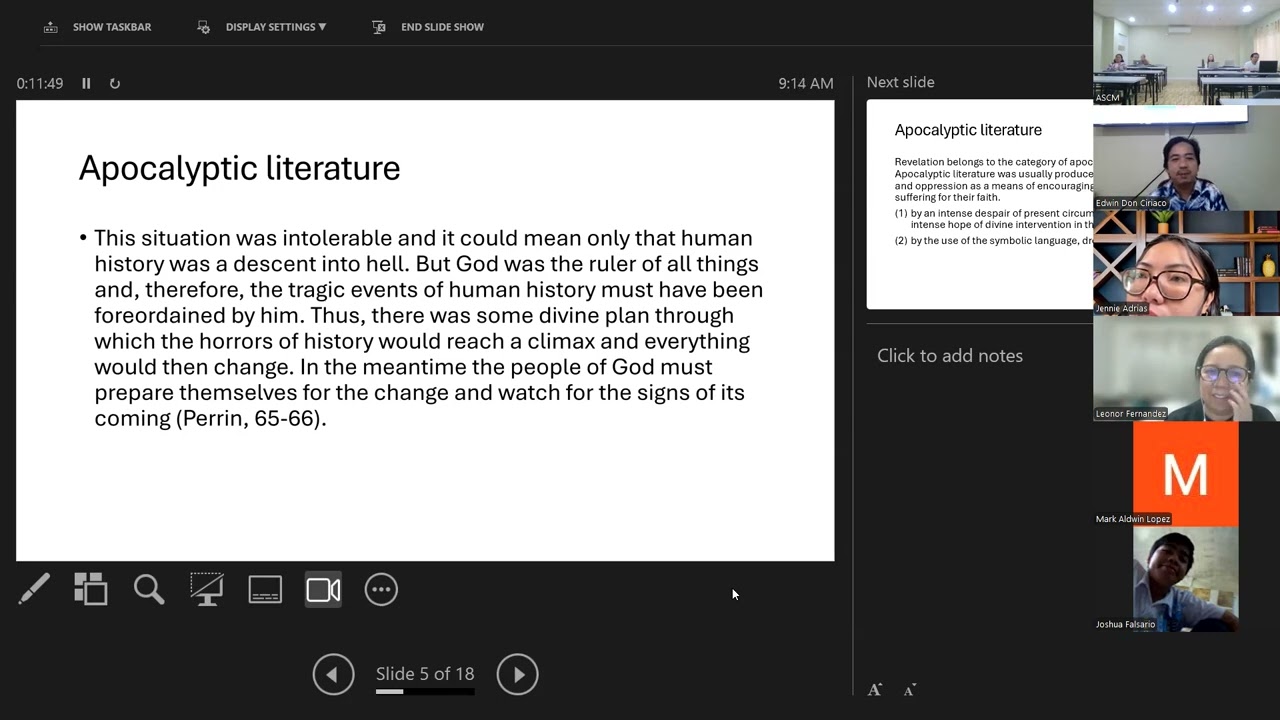Pause the presentation timer

86,84
